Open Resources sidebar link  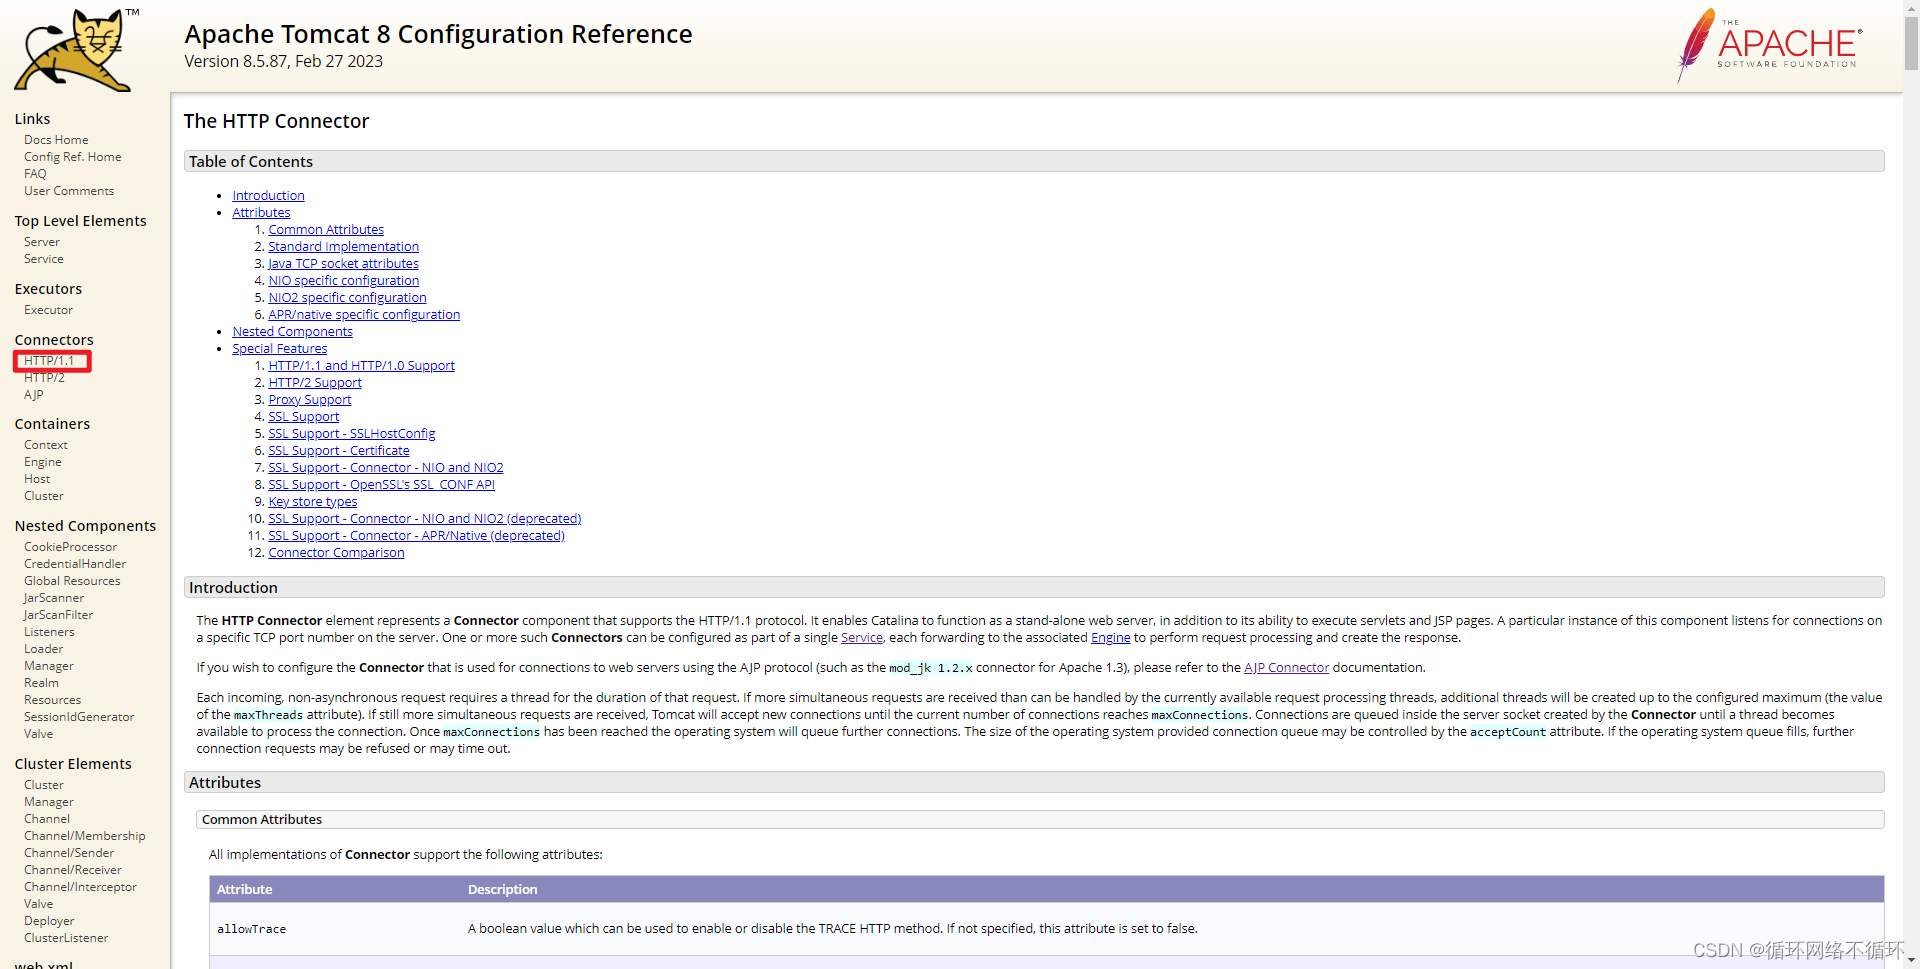pyautogui.click(x=53, y=700)
